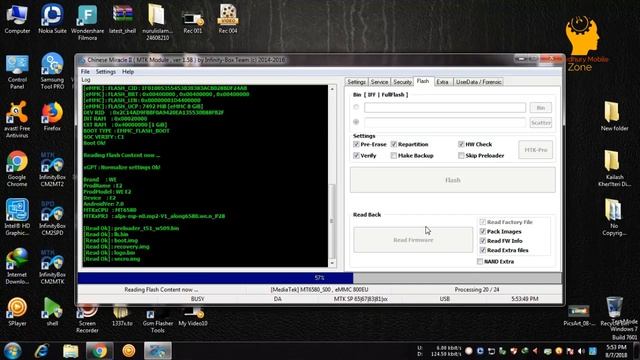Image resolution: width=640 pixels, height=360 pixels.
Task: Open the latest_shell archive icon
Action: [122, 19]
